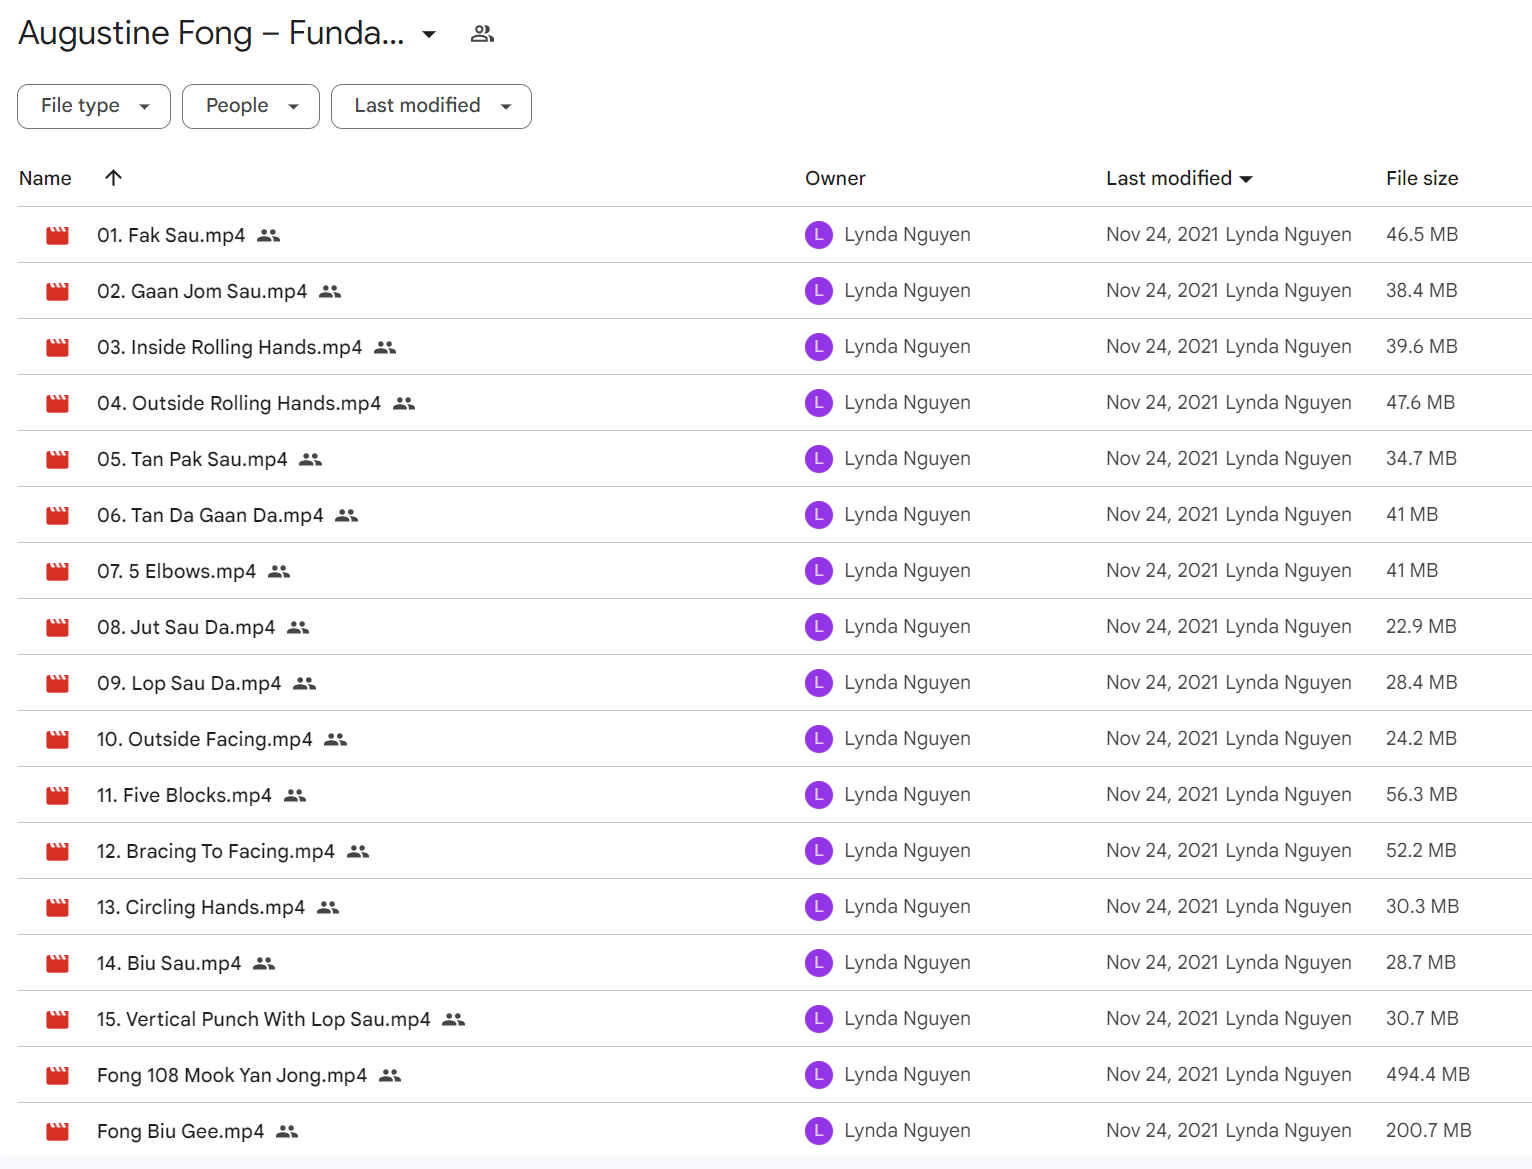Click the 22.9 MB file size value
This screenshot has width=1532, height=1169.
[x=1421, y=626]
